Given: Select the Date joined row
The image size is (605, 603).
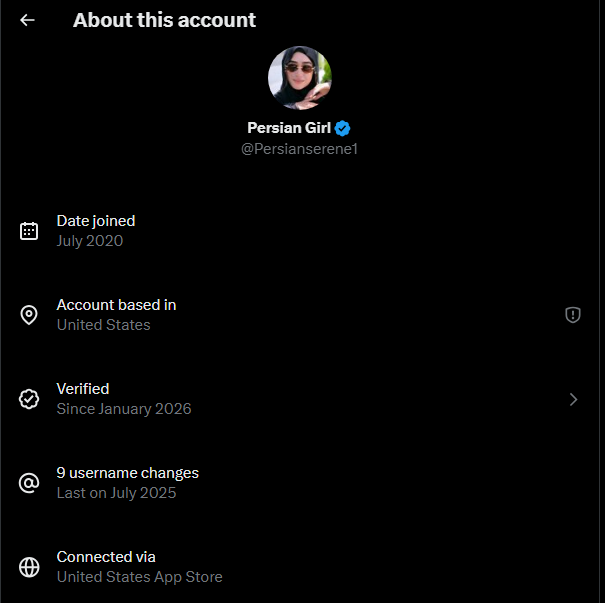Looking at the screenshot, I should click(x=300, y=231).
